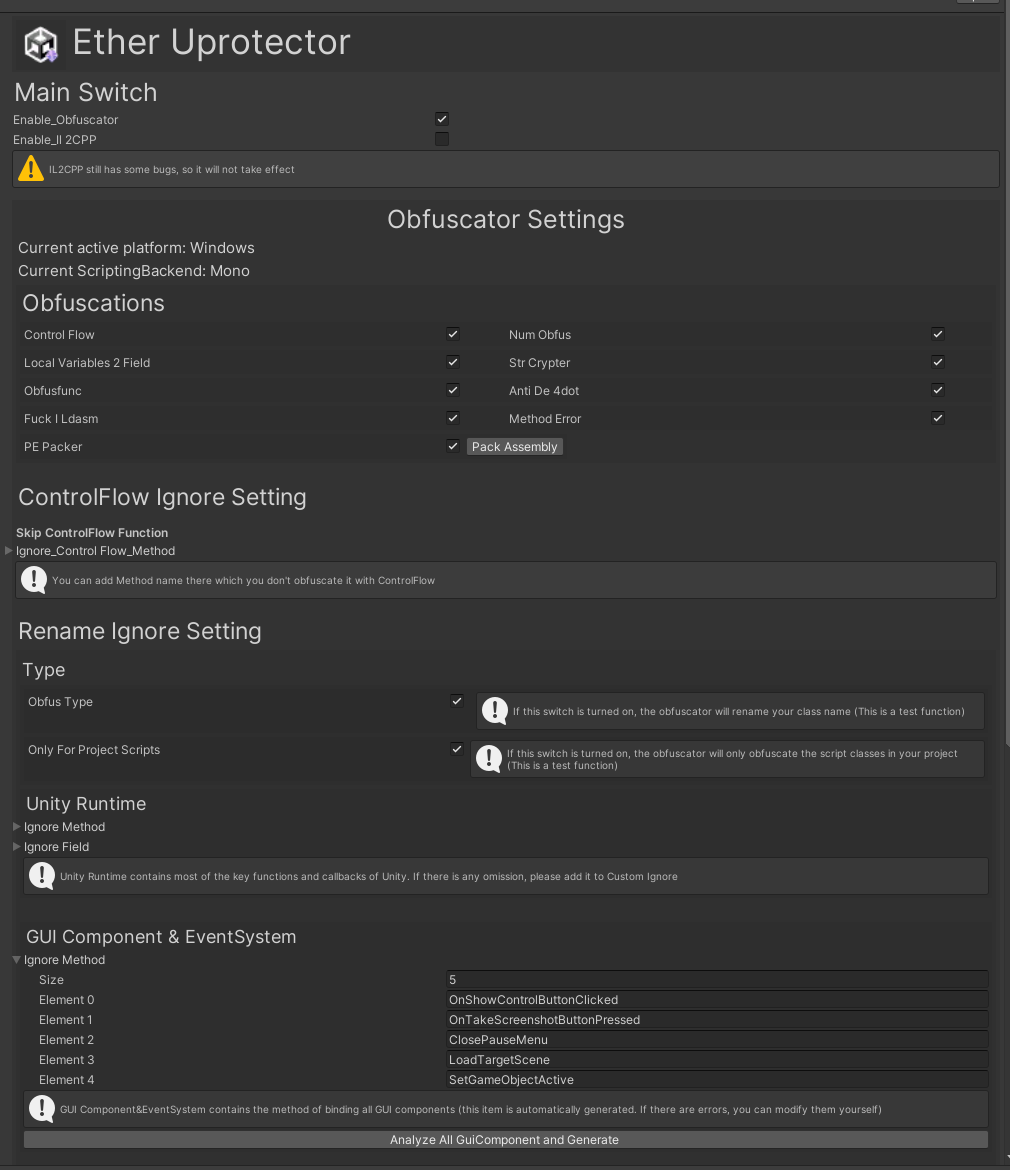This screenshot has height=1170, width=1010.
Task: Expand the Ignore Field foldout arrow
Action: tap(16, 847)
